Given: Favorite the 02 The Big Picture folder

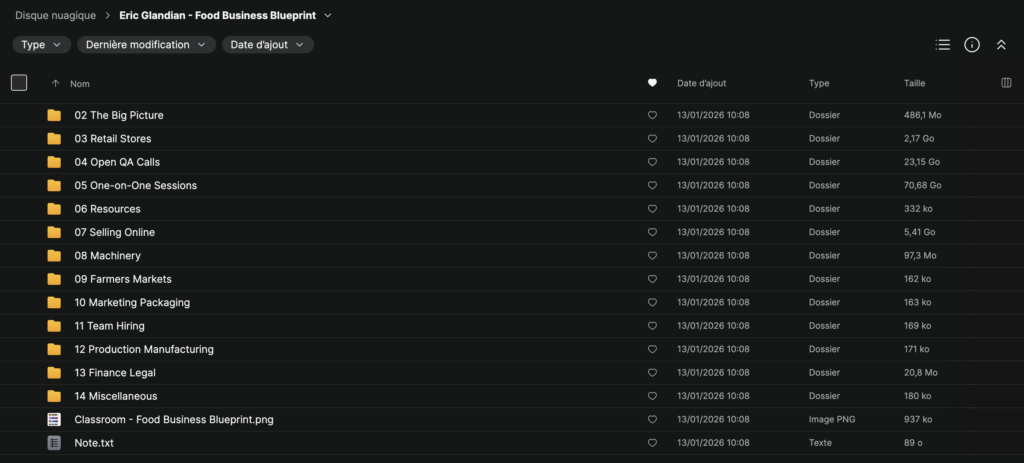Looking at the screenshot, I should tap(653, 115).
